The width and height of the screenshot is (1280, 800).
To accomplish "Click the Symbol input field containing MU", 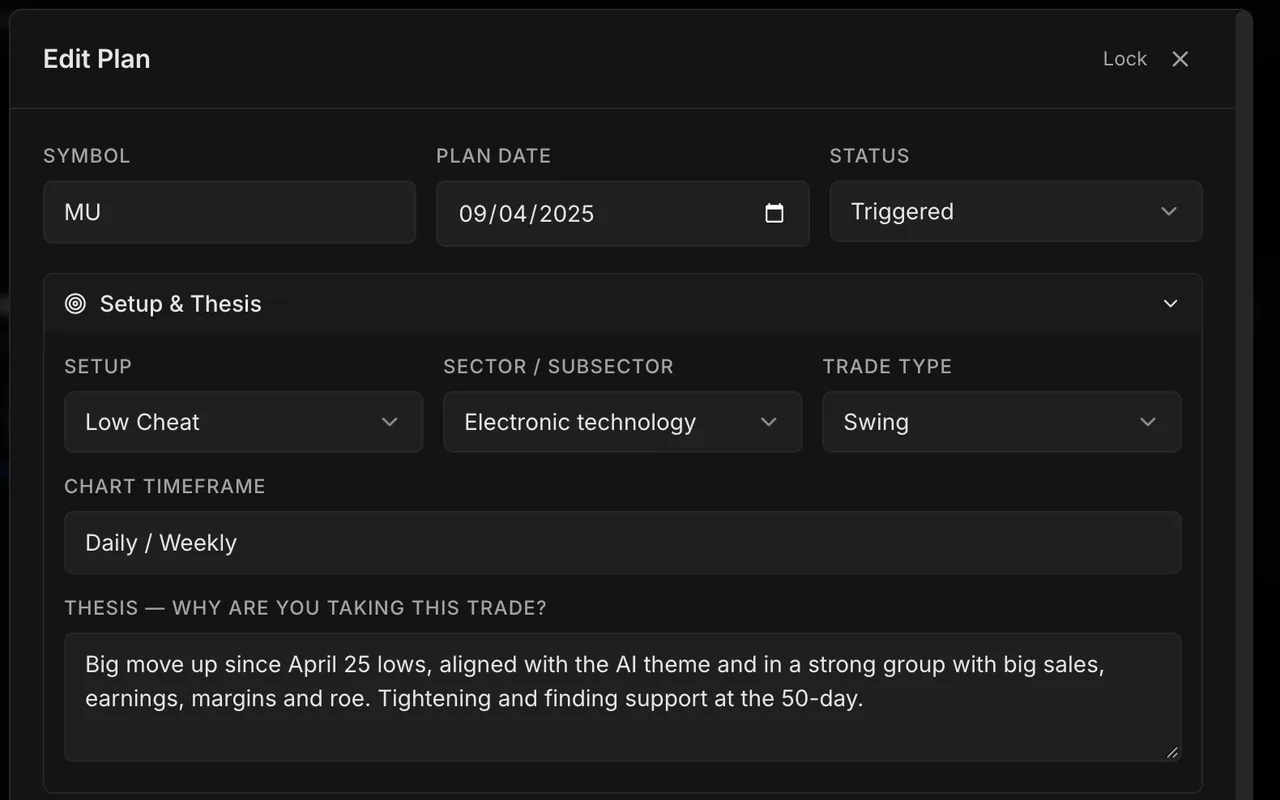I will [x=229, y=212].
